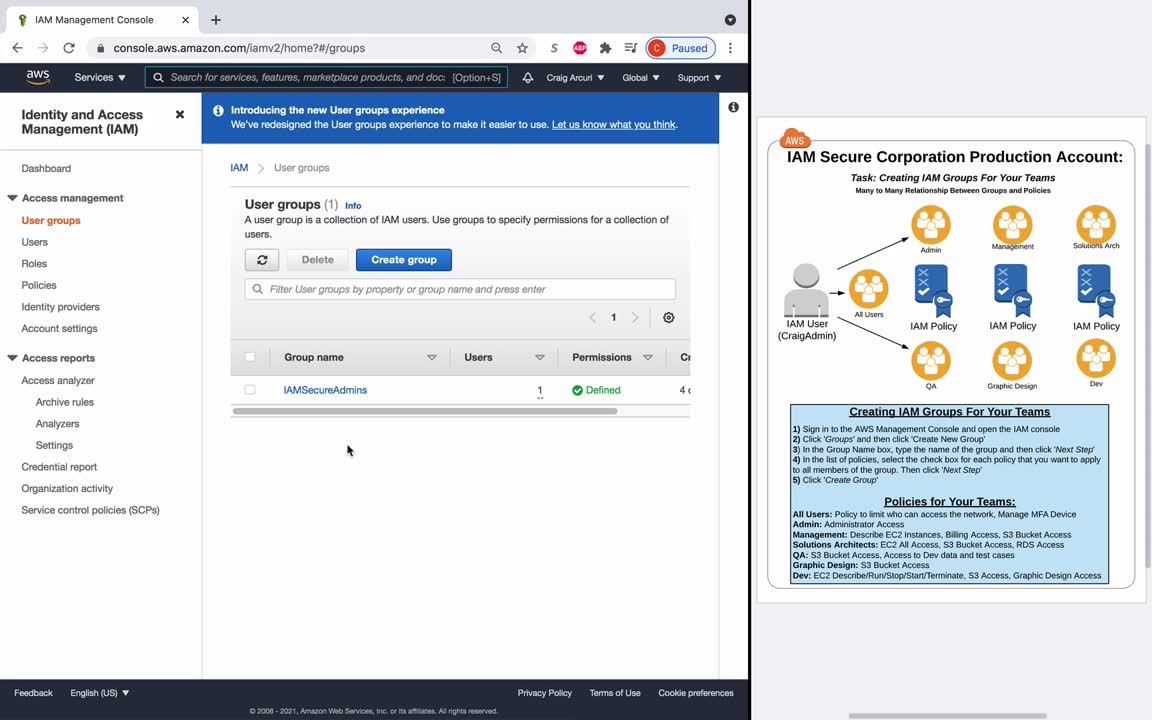Select User groups in sidebar
The image size is (1152, 720).
[51, 220]
